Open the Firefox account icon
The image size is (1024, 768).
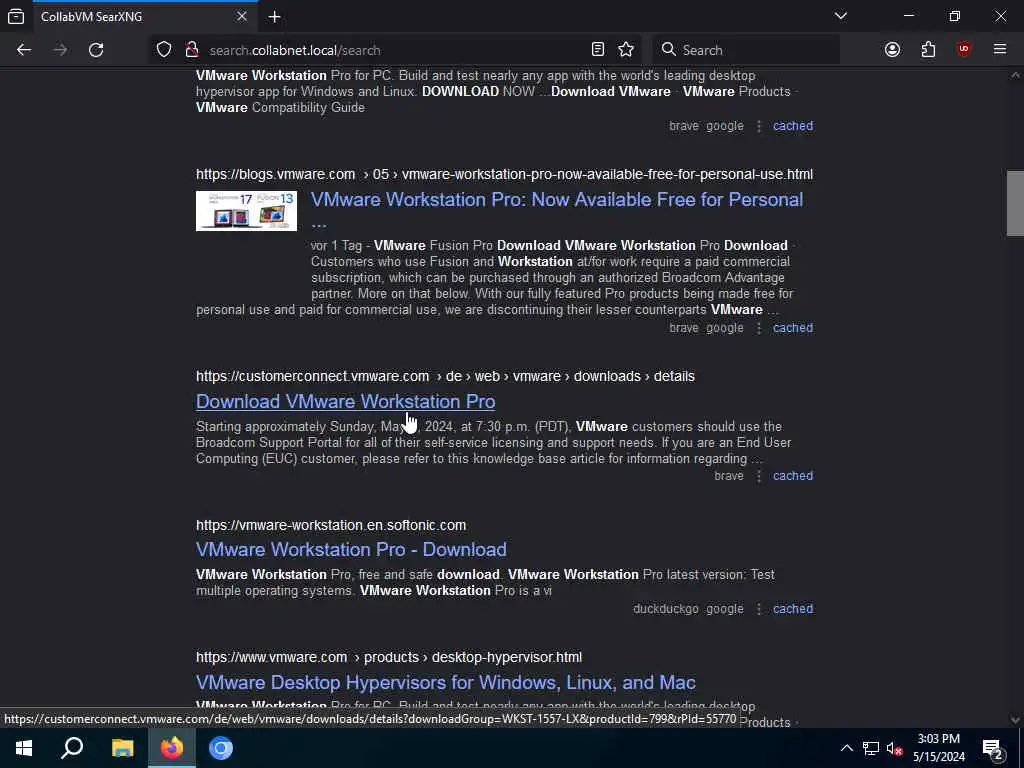tap(892, 50)
